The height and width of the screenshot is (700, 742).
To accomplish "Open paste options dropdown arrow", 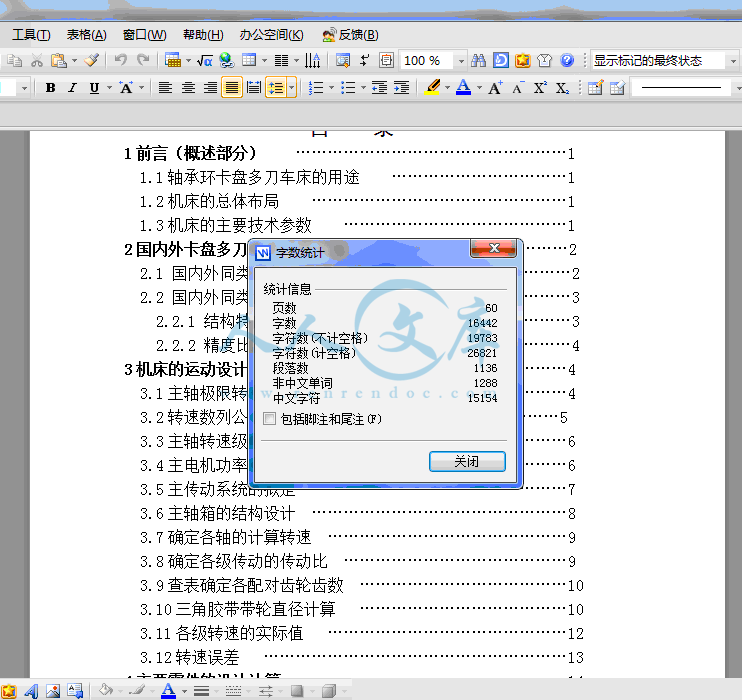I will tap(74, 61).
